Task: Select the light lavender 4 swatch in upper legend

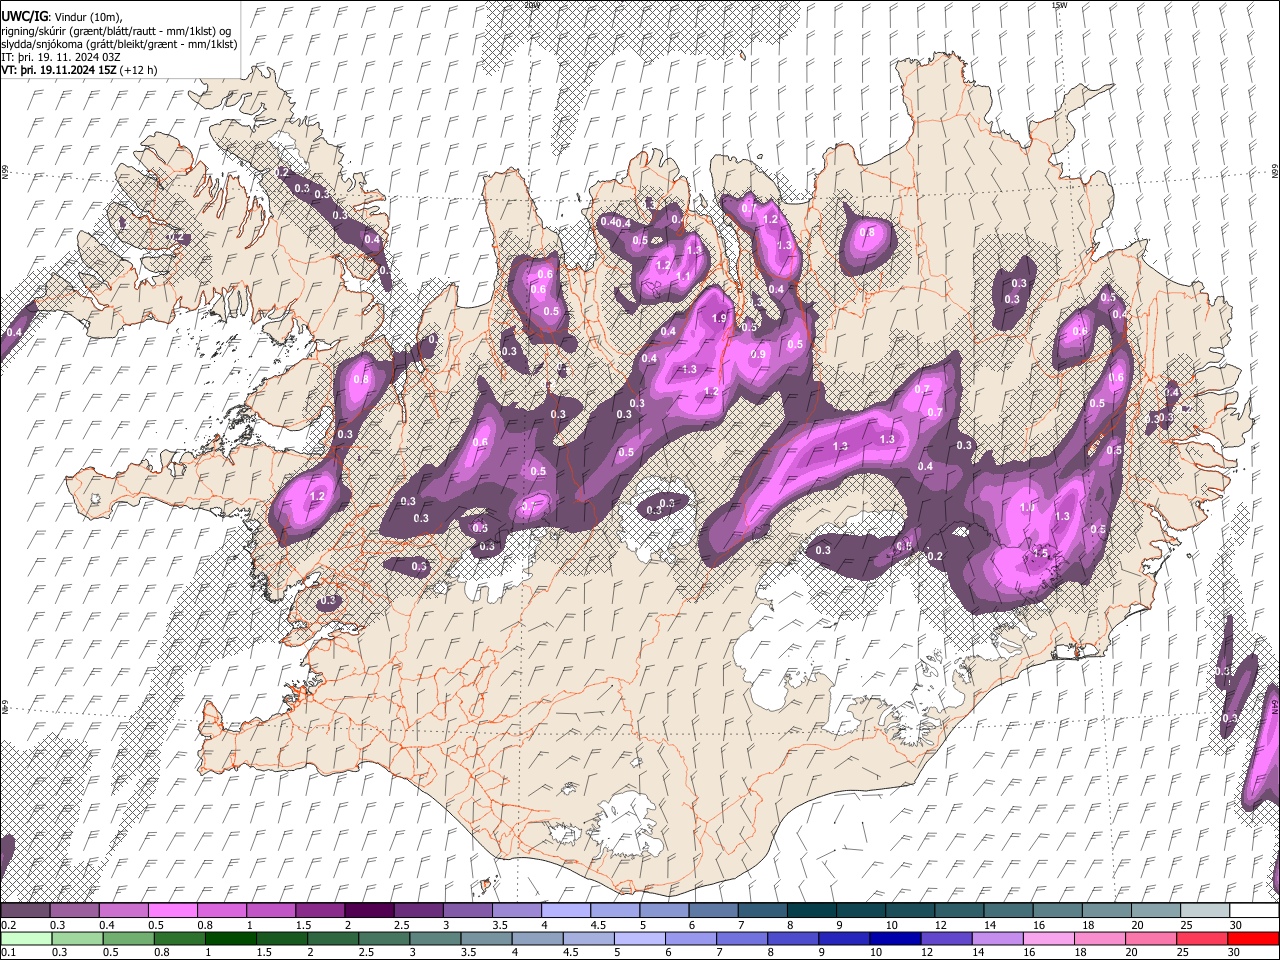Action: click(566, 910)
